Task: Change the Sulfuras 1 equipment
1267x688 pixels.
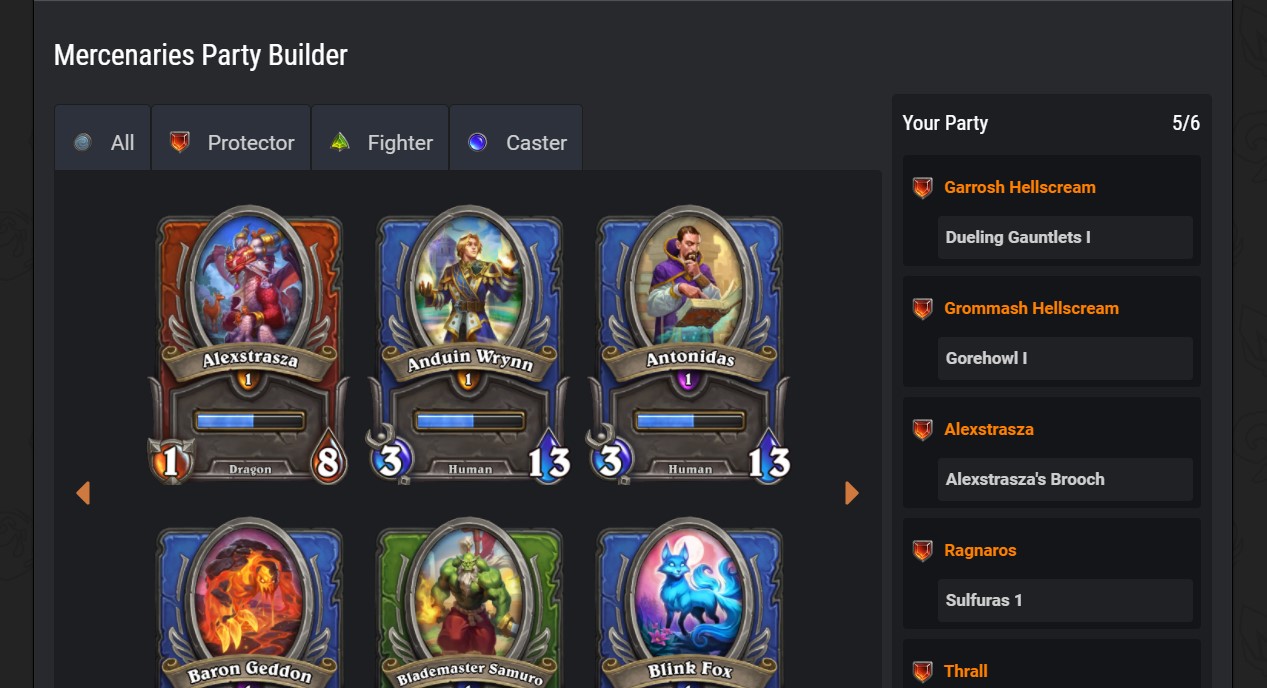Action: (1065, 601)
